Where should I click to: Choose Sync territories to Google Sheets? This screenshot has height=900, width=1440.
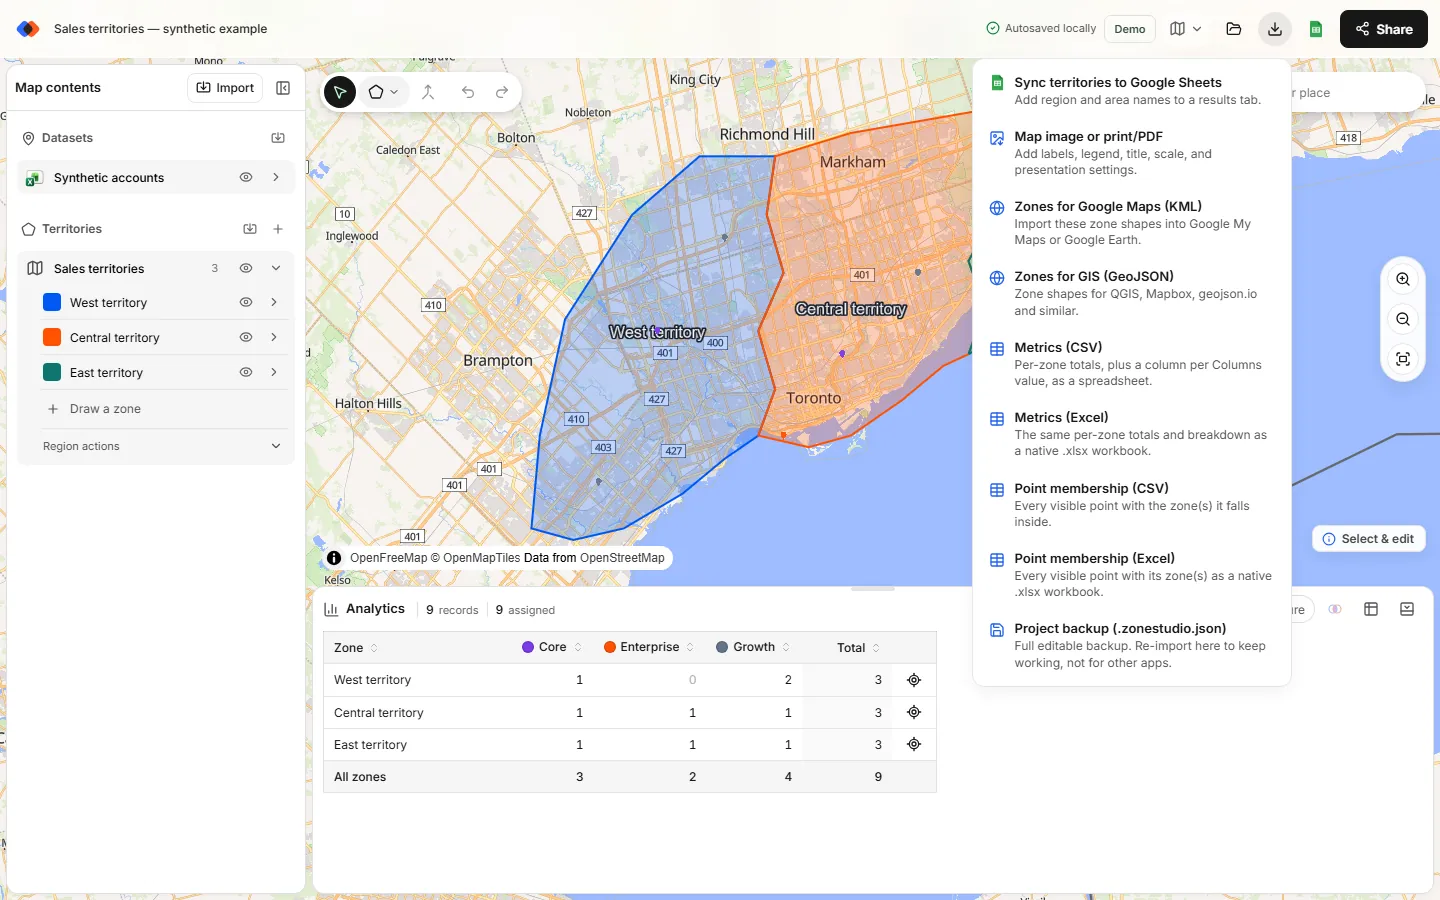pyautogui.click(x=1132, y=91)
